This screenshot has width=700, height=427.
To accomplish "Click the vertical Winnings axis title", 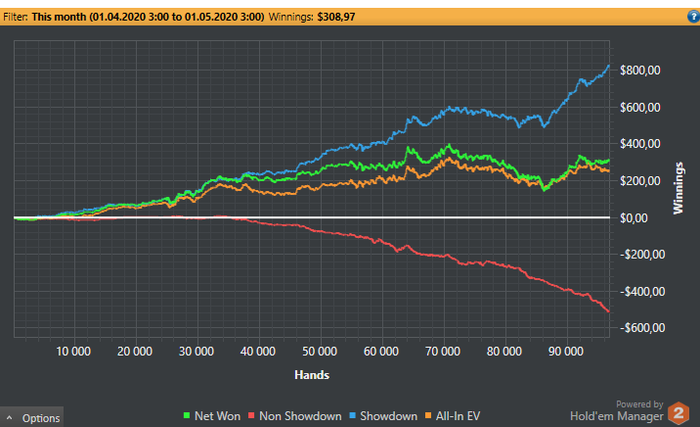I will [678, 188].
